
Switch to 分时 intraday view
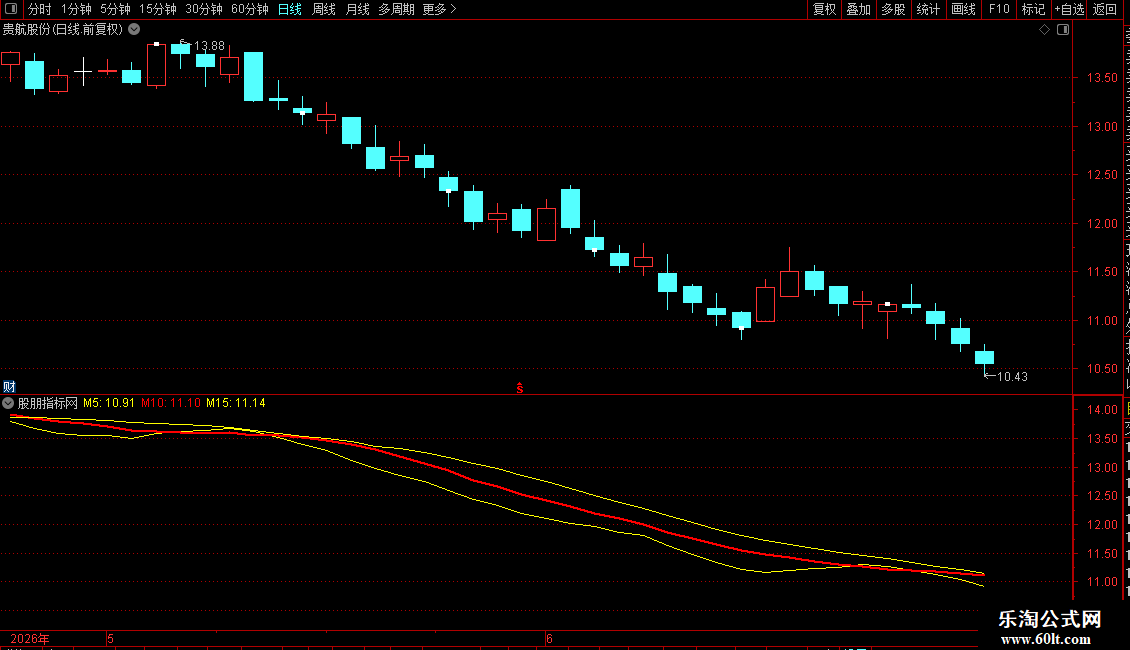(39, 9)
